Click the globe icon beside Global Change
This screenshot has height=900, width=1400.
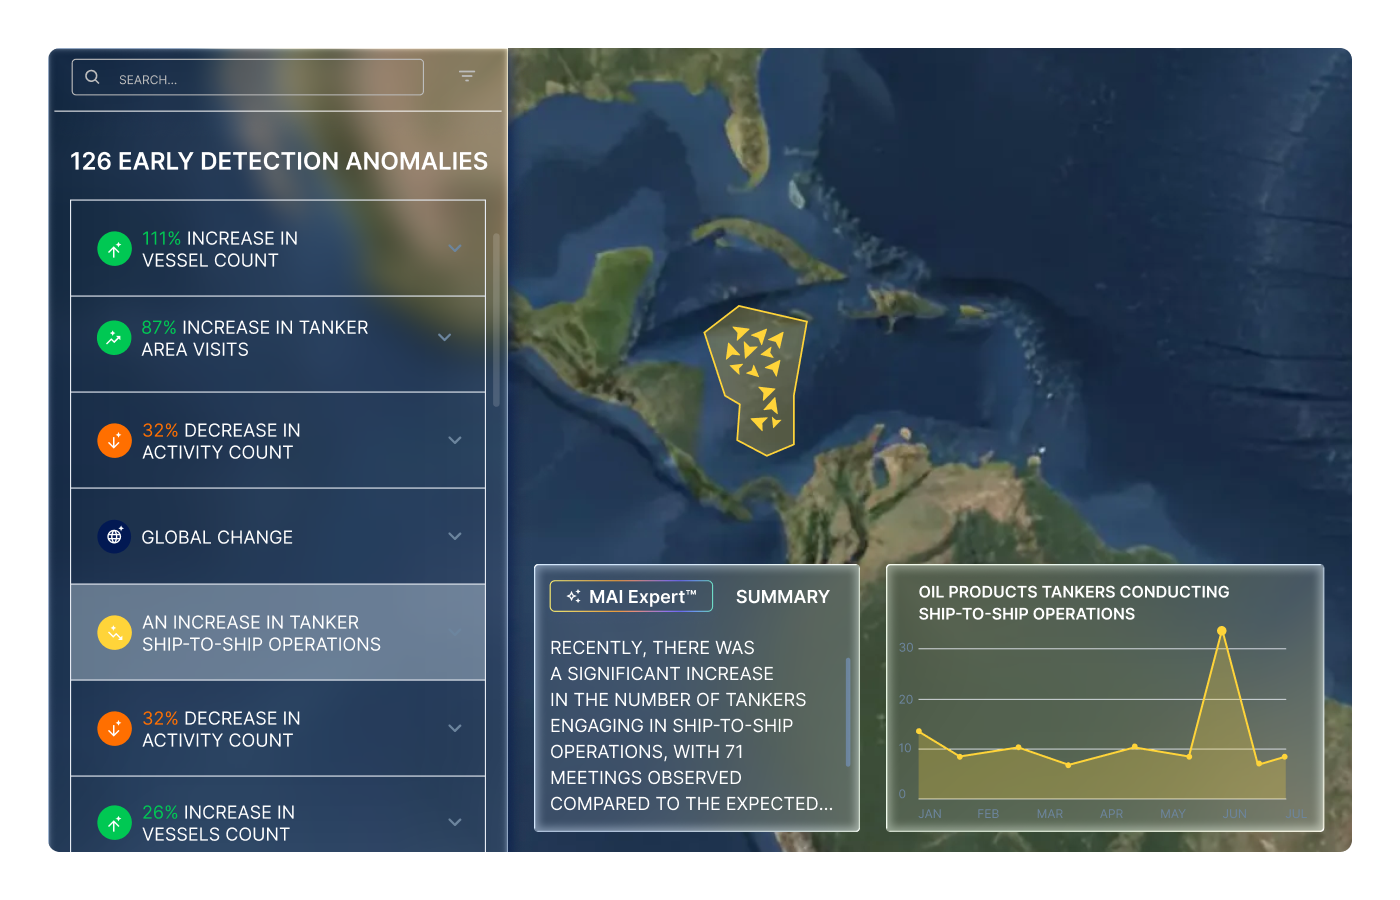click(114, 537)
